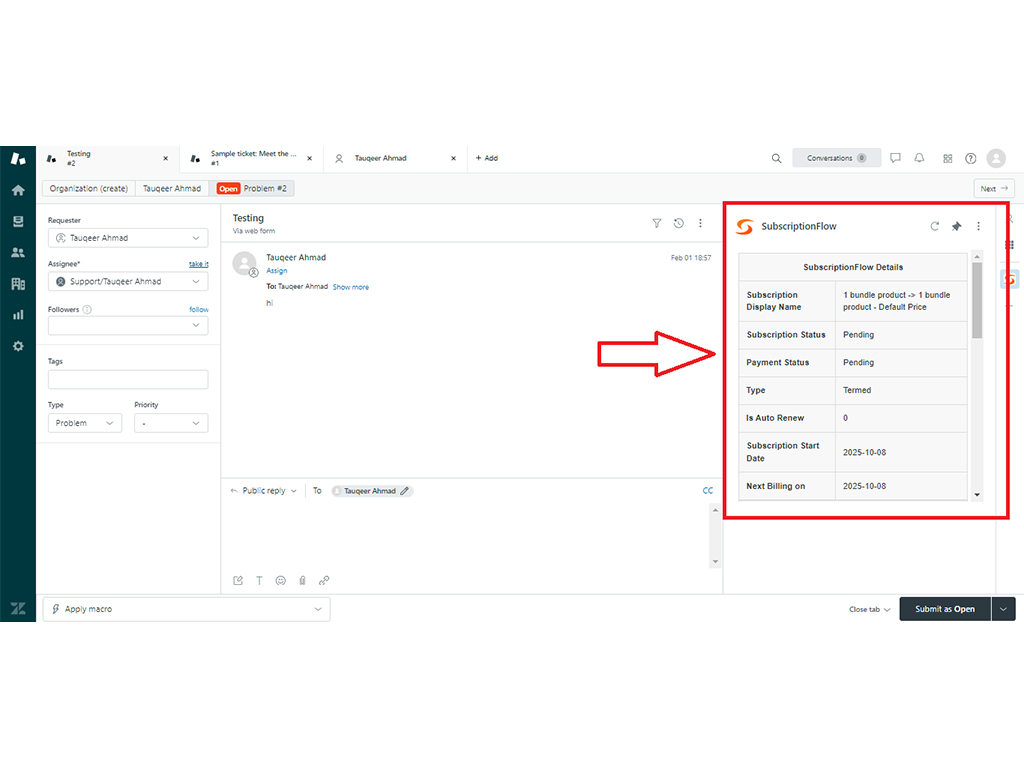Toggle text formatting toolbar in composer

click(x=259, y=580)
